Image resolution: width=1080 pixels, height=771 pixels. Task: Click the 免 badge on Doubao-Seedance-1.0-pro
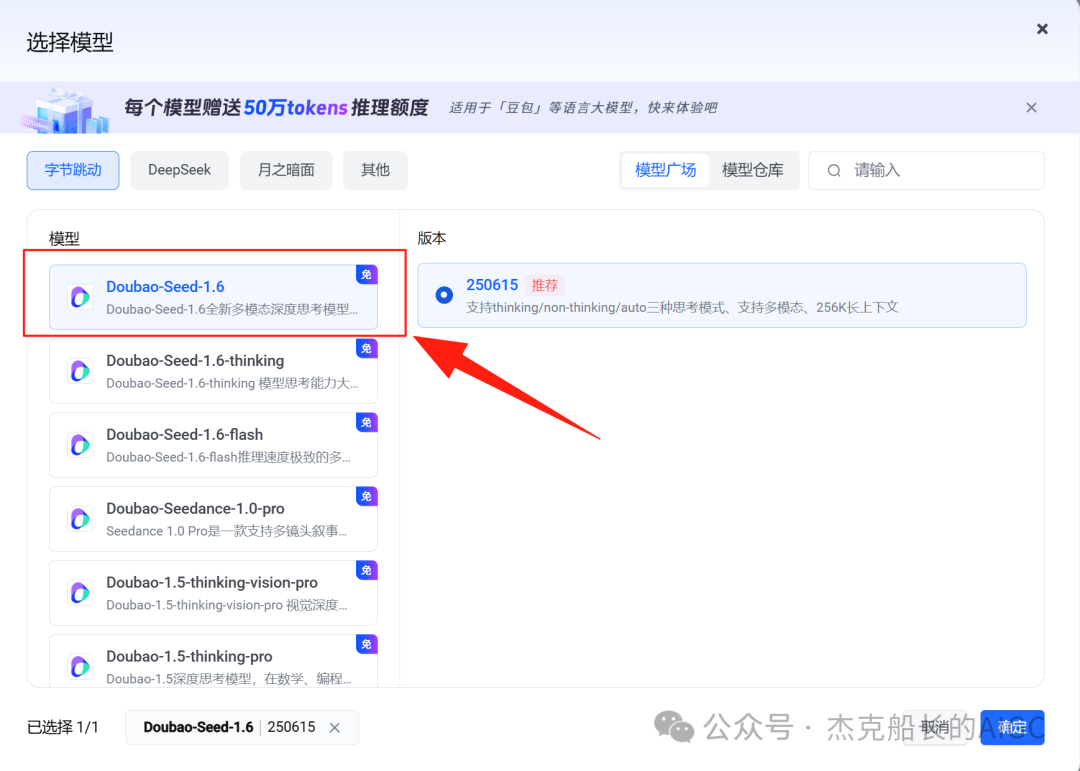click(366, 496)
